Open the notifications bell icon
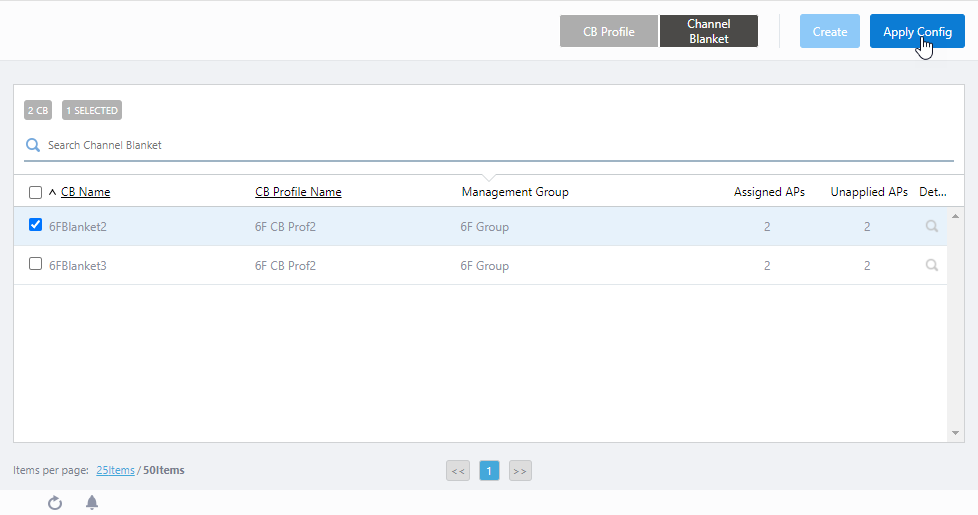This screenshot has width=978, height=515. 92,503
